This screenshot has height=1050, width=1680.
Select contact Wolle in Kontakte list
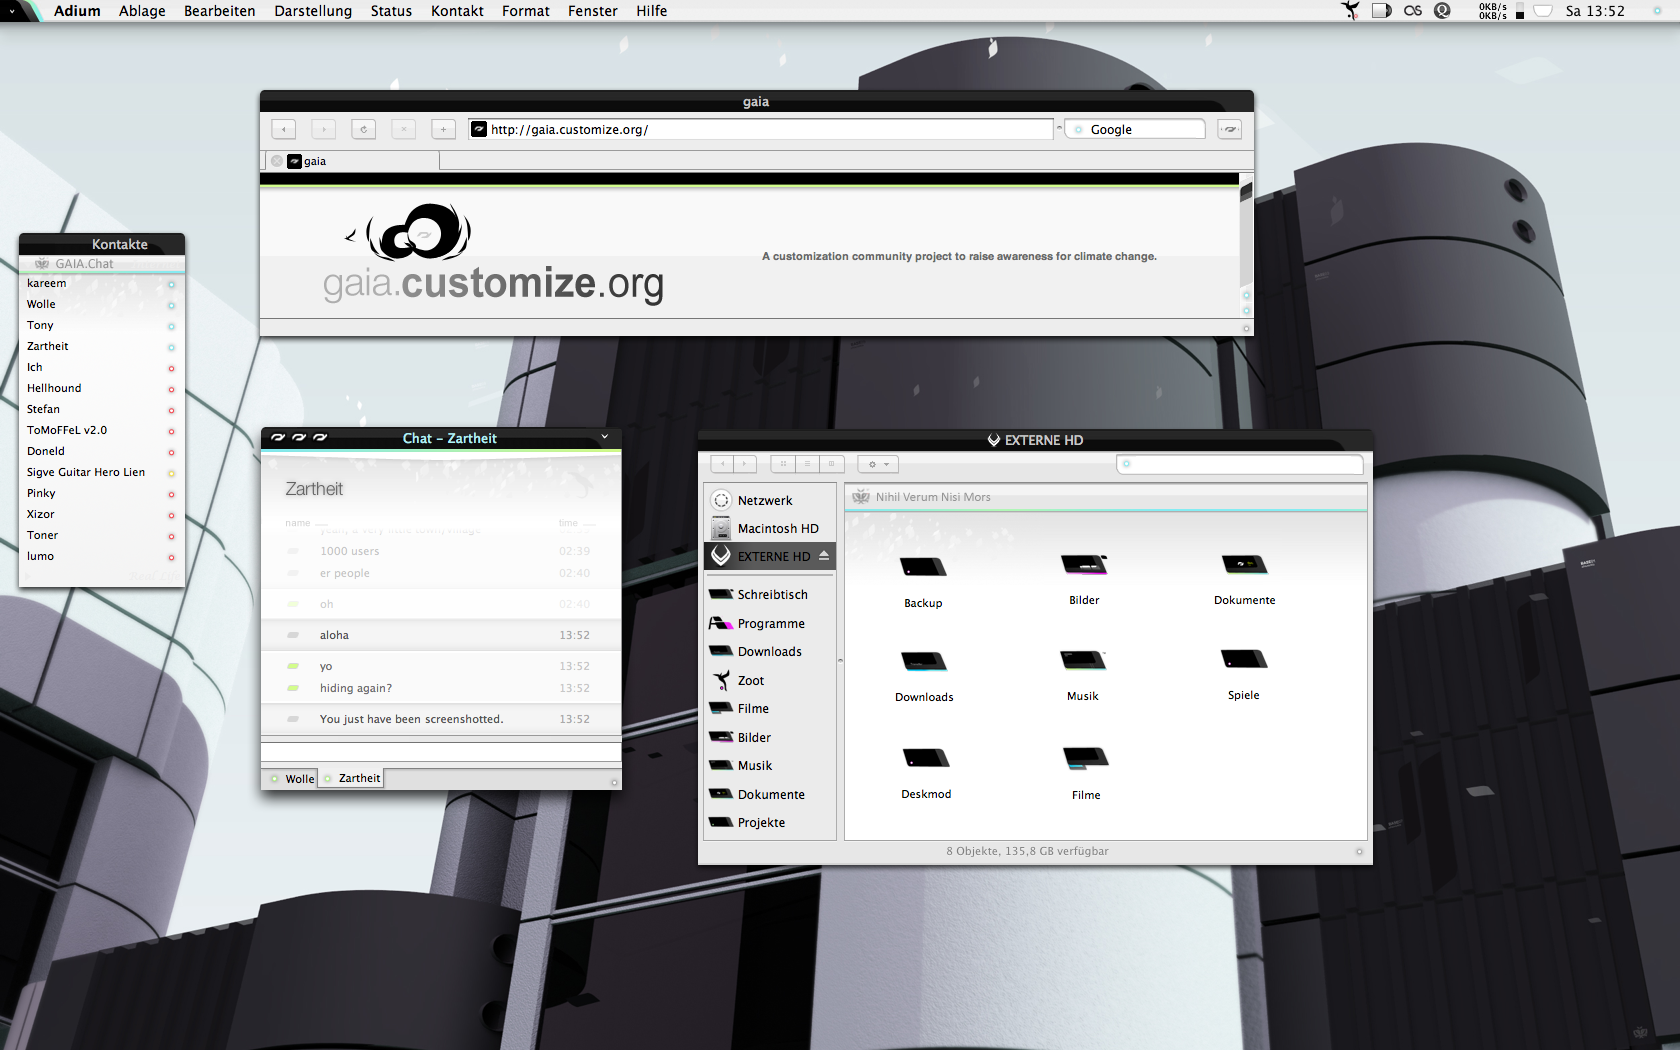[101, 304]
